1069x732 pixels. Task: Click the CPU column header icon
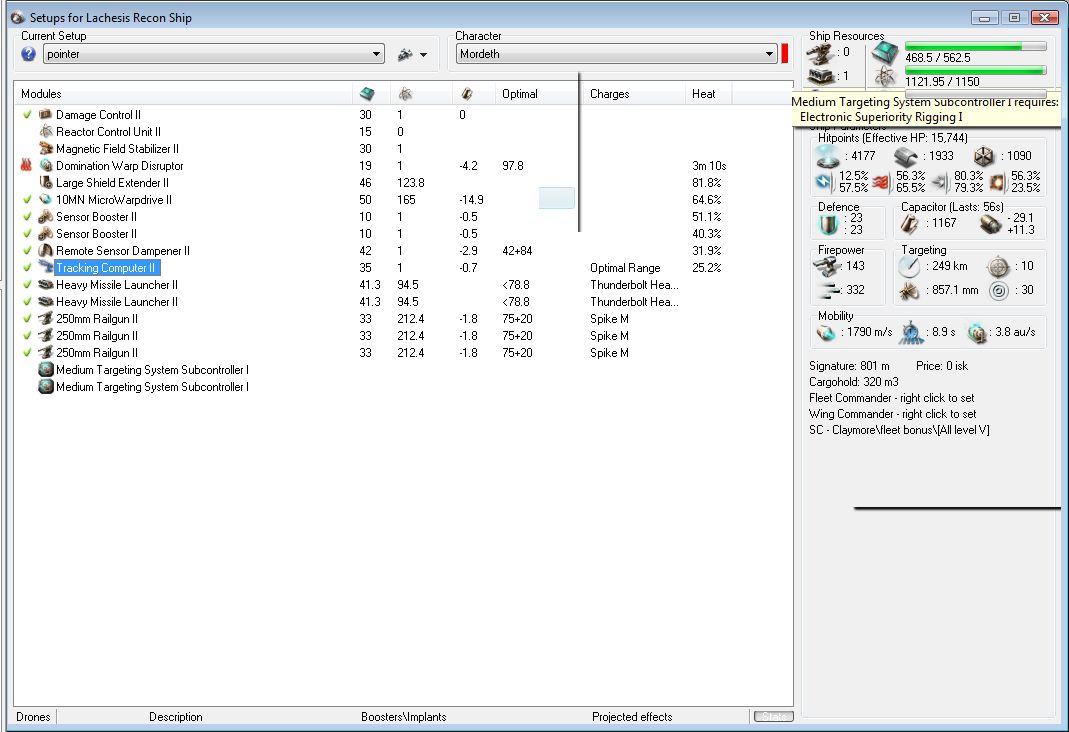[x=367, y=93]
